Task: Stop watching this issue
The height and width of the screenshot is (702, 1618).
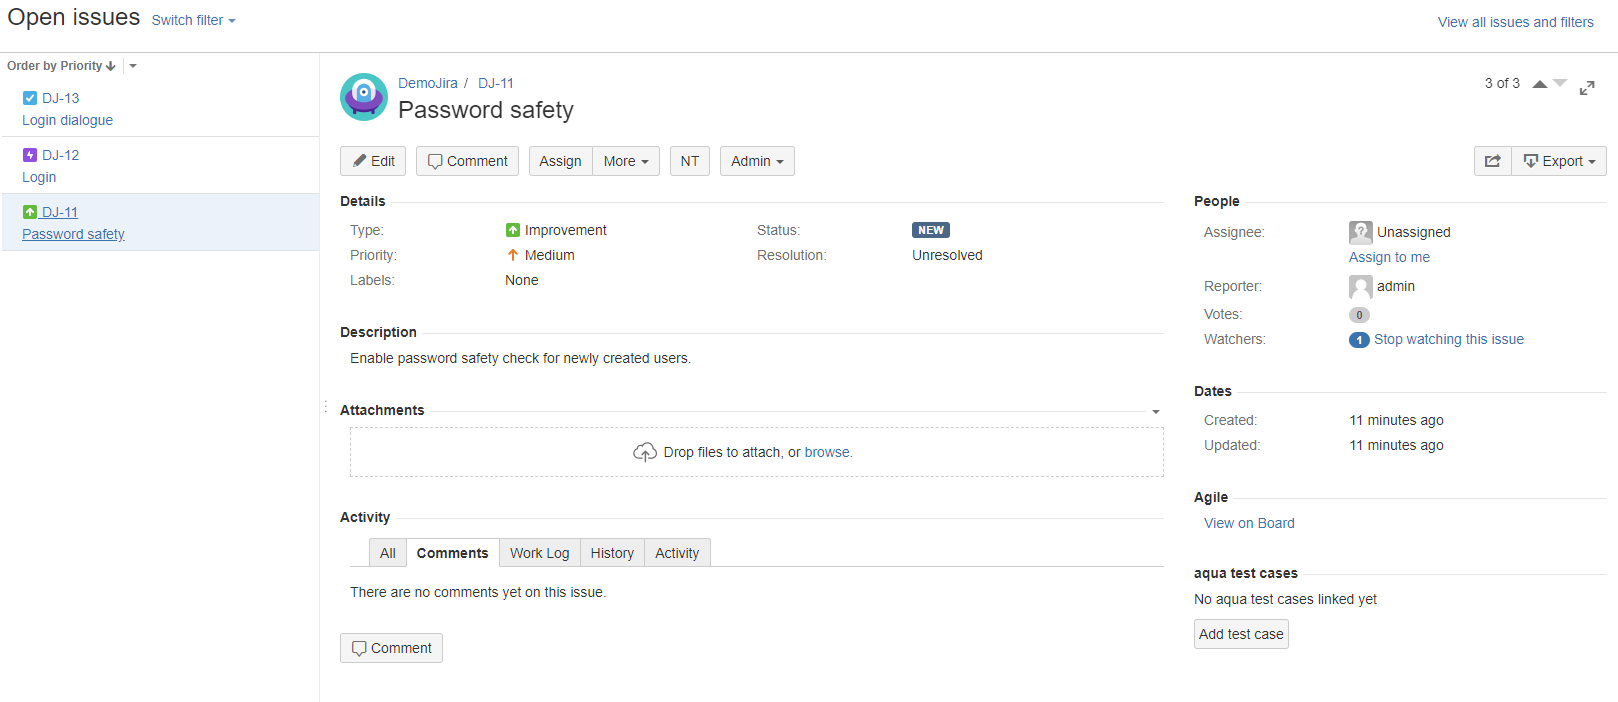Action: (x=1448, y=340)
